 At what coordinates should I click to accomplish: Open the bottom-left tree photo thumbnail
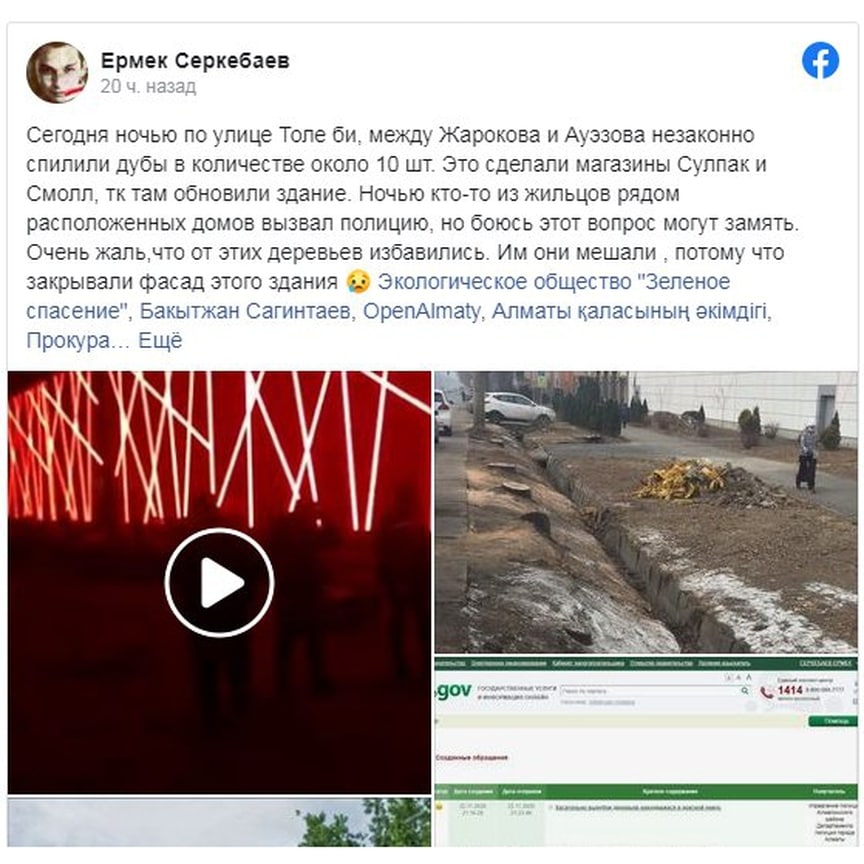pyautogui.click(x=219, y=822)
